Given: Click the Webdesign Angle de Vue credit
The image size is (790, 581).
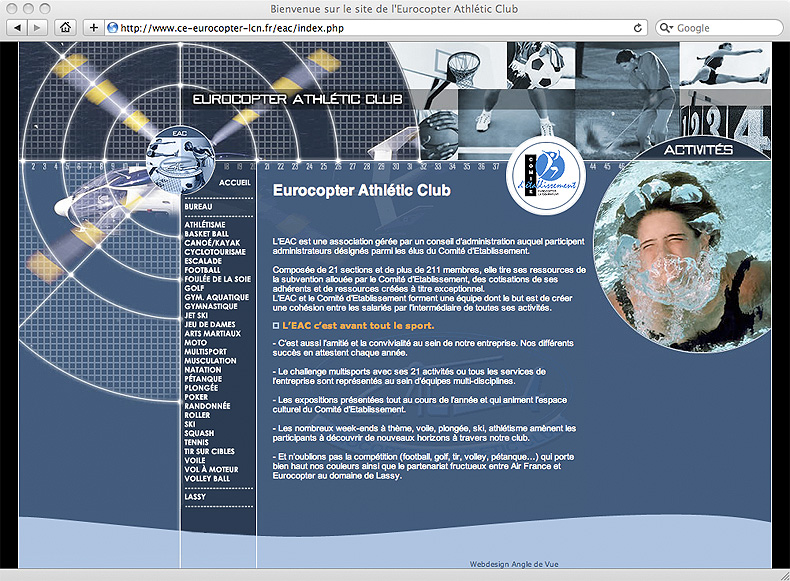Looking at the screenshot, I should tap(514, 564).
